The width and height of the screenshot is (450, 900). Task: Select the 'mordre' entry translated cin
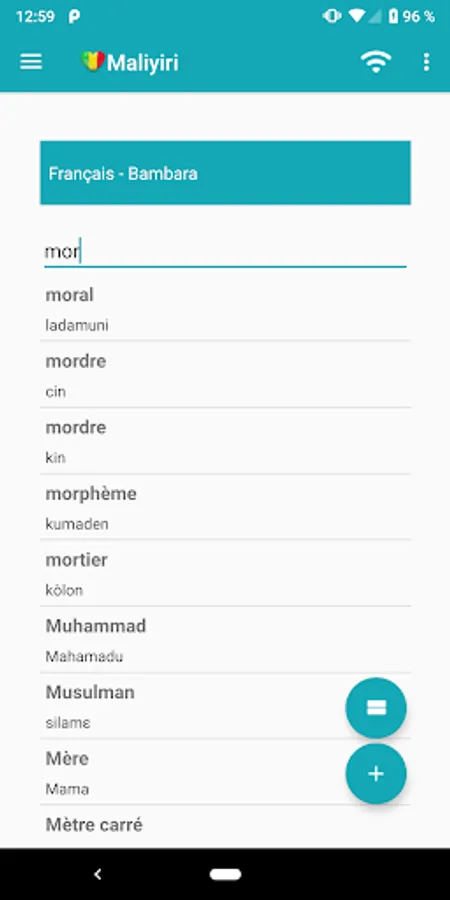[x=225, y=375]
